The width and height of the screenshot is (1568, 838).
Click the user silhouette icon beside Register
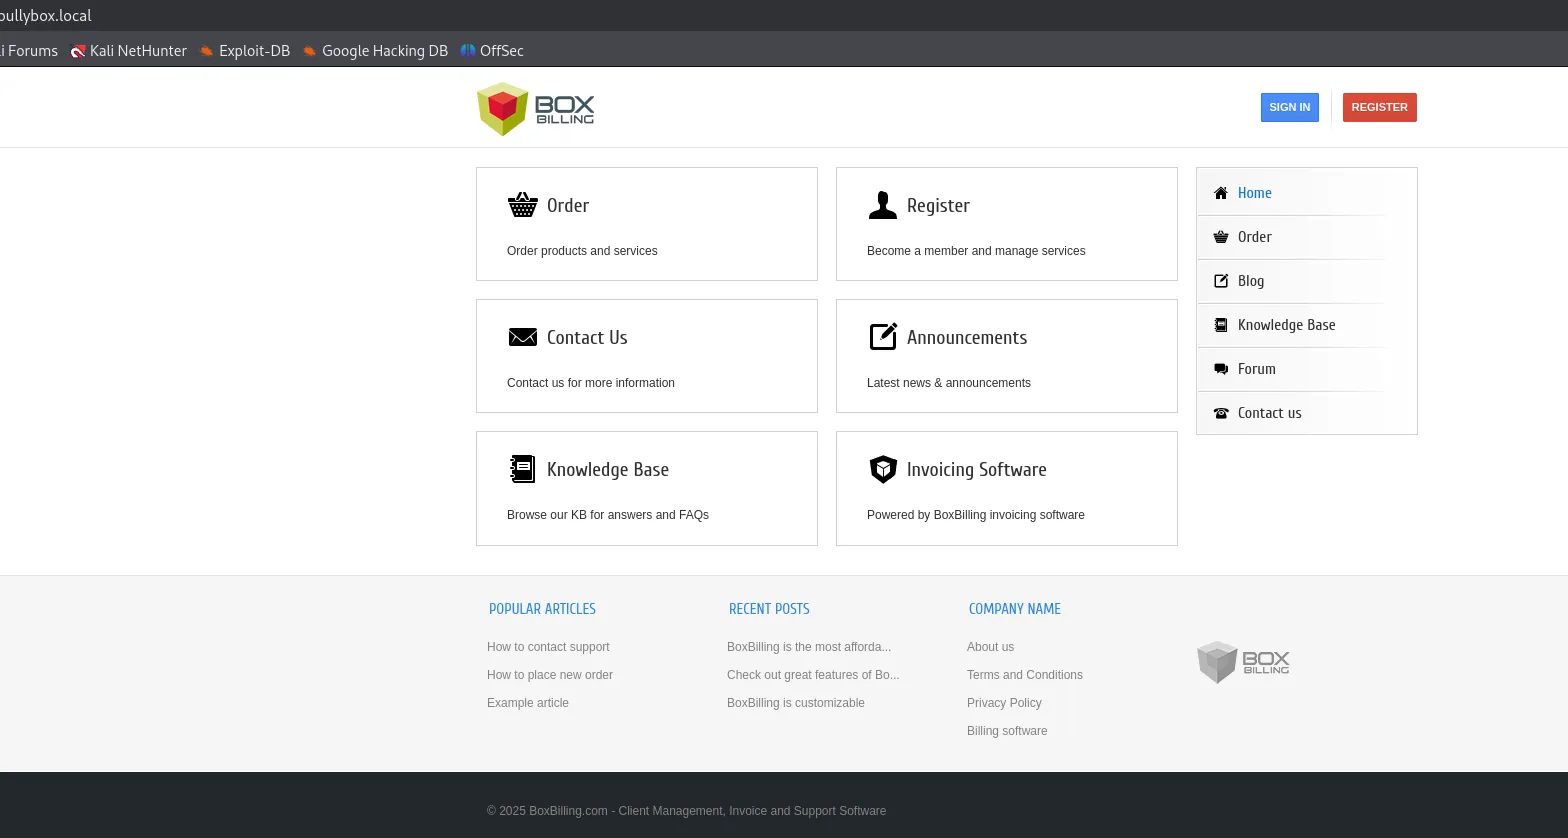click(882, 205)
